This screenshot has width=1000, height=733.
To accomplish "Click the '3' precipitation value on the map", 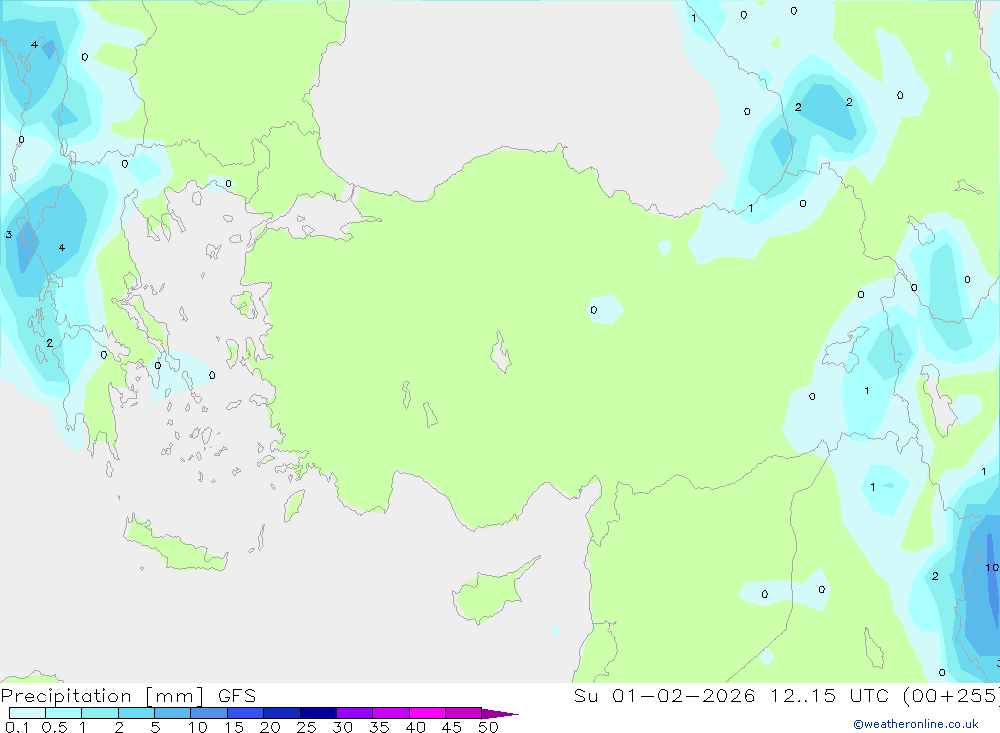I will click(8, 235).
